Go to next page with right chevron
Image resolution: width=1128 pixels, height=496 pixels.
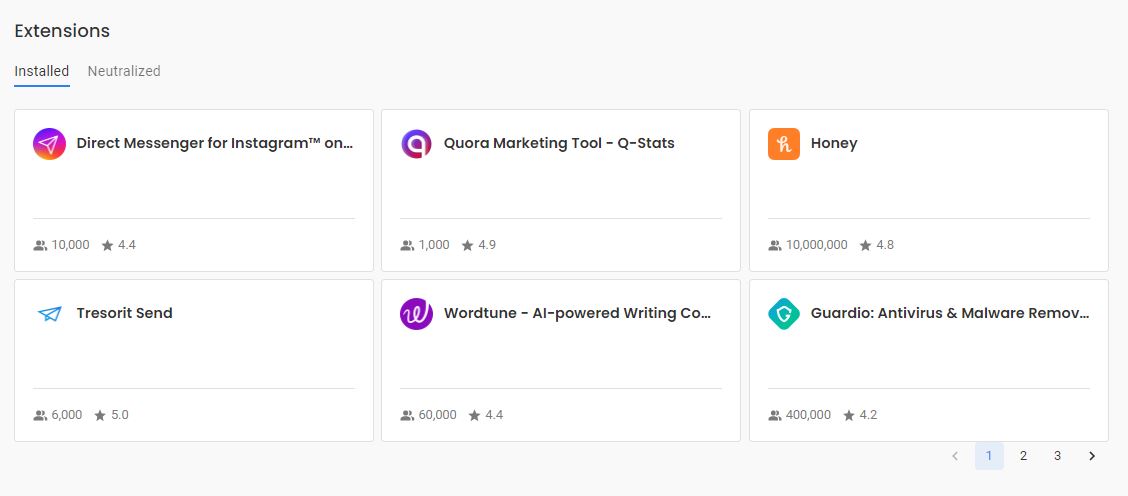point(1092,456)
